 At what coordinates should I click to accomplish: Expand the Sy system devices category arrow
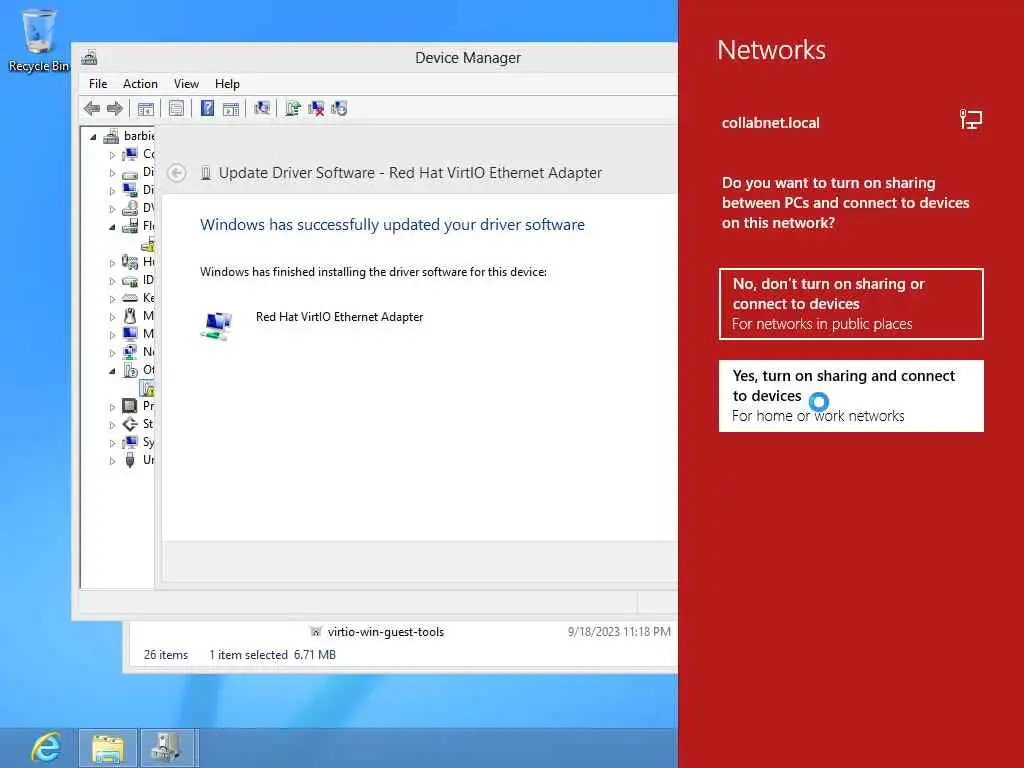pyautogui.click(x=112, y=443)
